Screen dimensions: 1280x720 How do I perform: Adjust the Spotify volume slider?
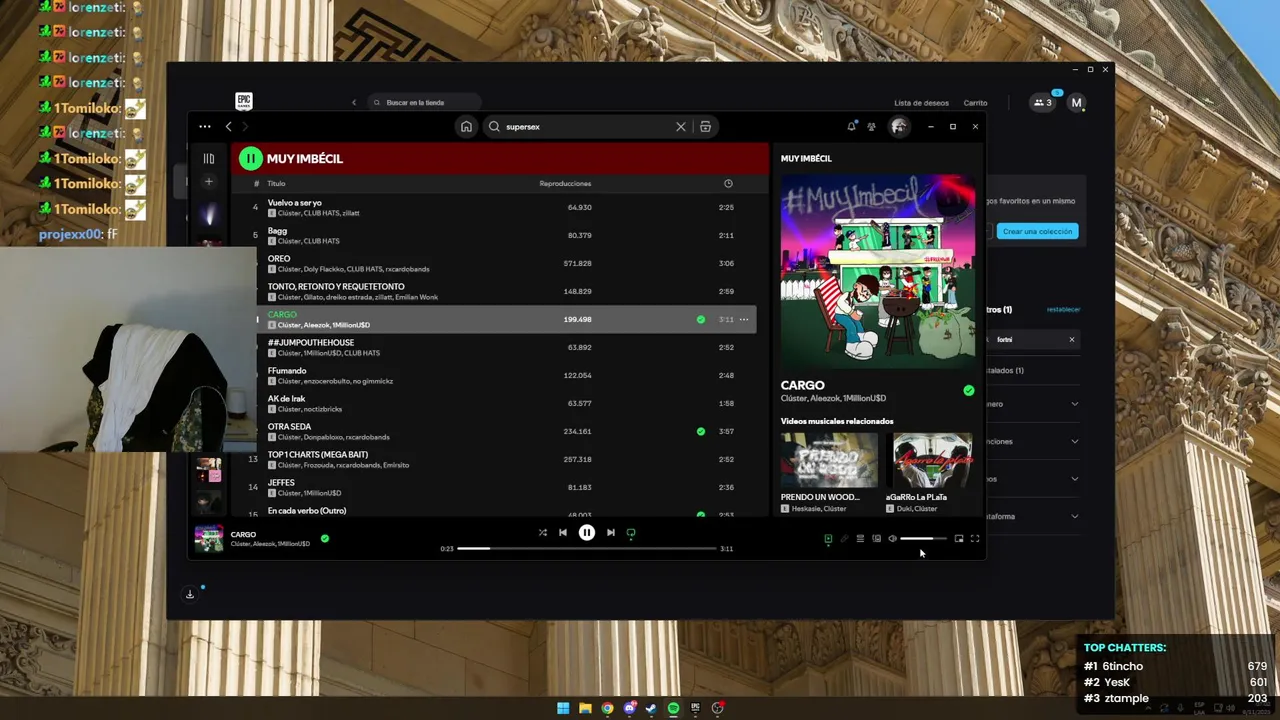pos(923,539)
